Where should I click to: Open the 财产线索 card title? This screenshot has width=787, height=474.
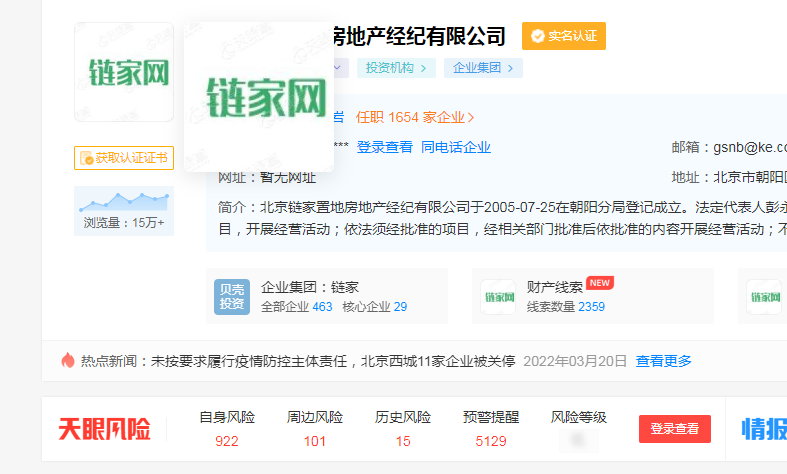click(x=555, y=287)
